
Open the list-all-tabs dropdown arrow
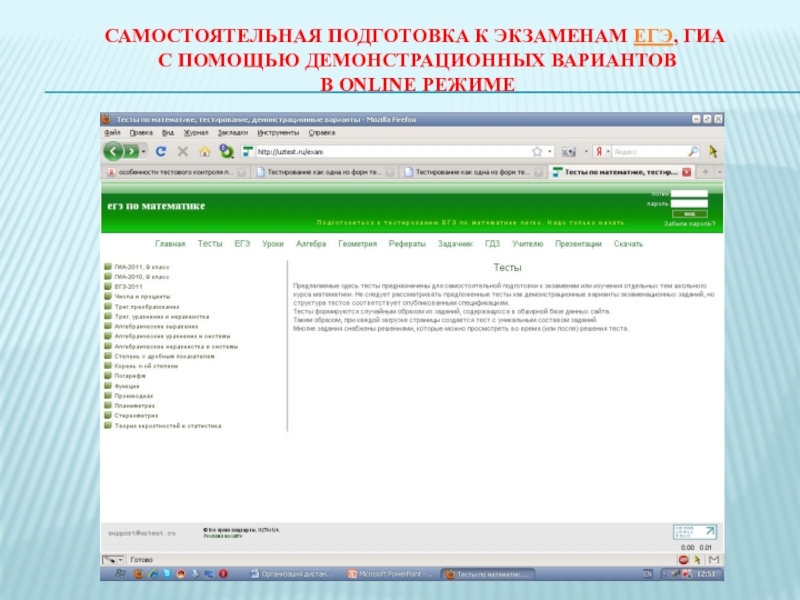(719, 172)
